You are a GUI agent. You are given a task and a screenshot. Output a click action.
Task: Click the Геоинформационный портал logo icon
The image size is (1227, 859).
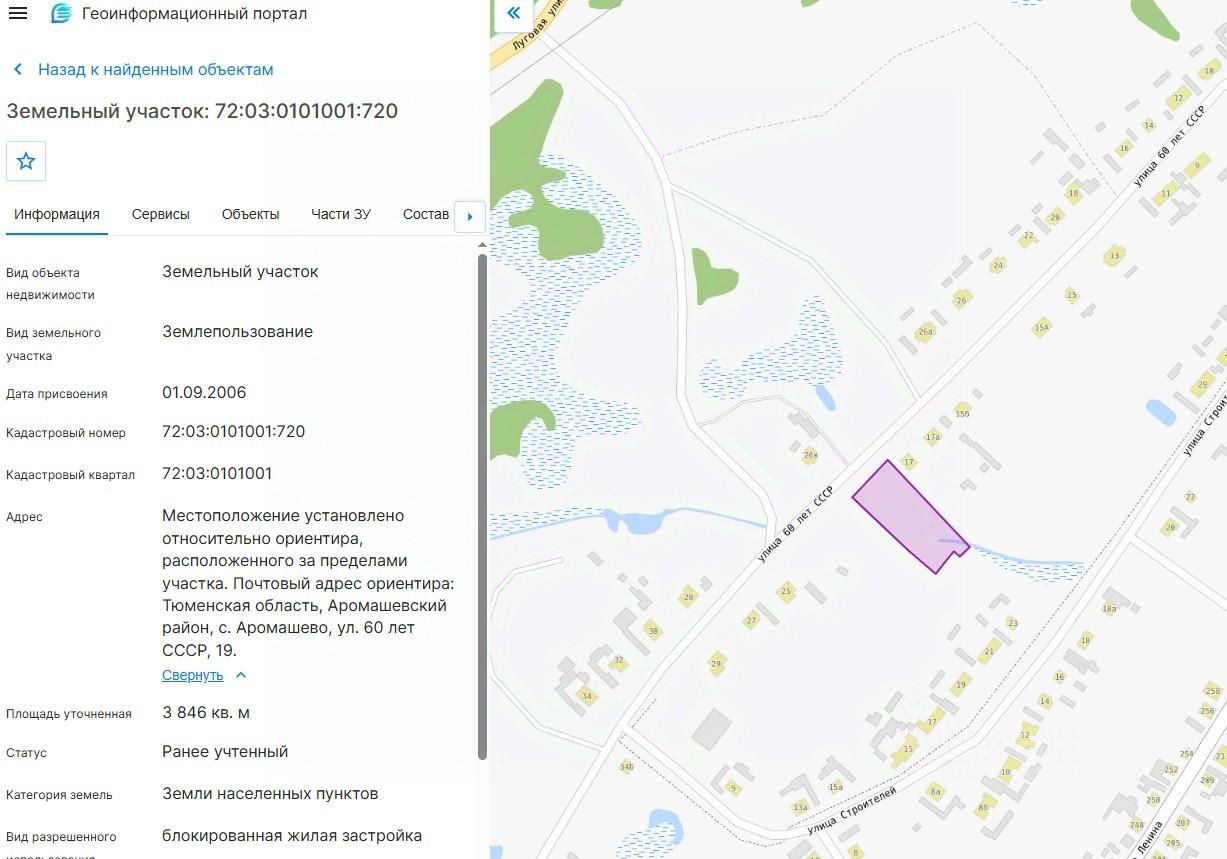(61, 14)
